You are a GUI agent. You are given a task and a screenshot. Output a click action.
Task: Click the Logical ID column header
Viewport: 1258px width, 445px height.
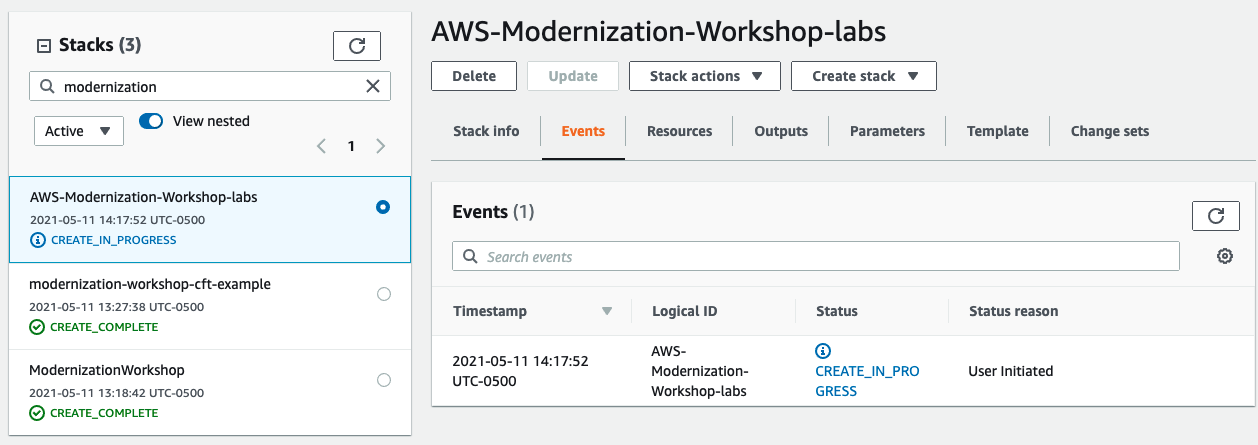coord(684,311)
